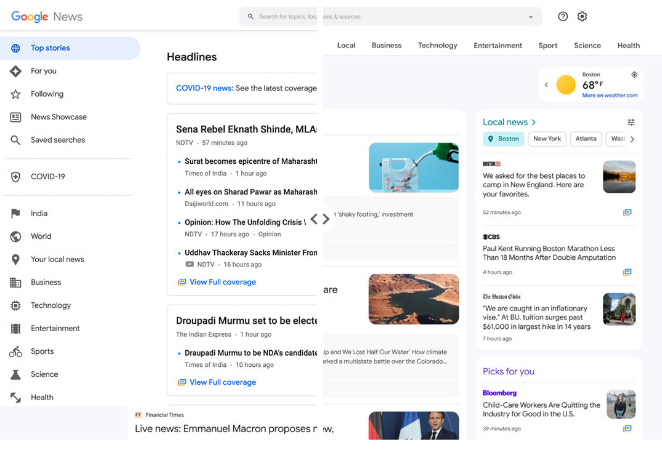Open the Macron photo thumbnail
This screenshot has height=449, width=662.
(x=414, y=426)
